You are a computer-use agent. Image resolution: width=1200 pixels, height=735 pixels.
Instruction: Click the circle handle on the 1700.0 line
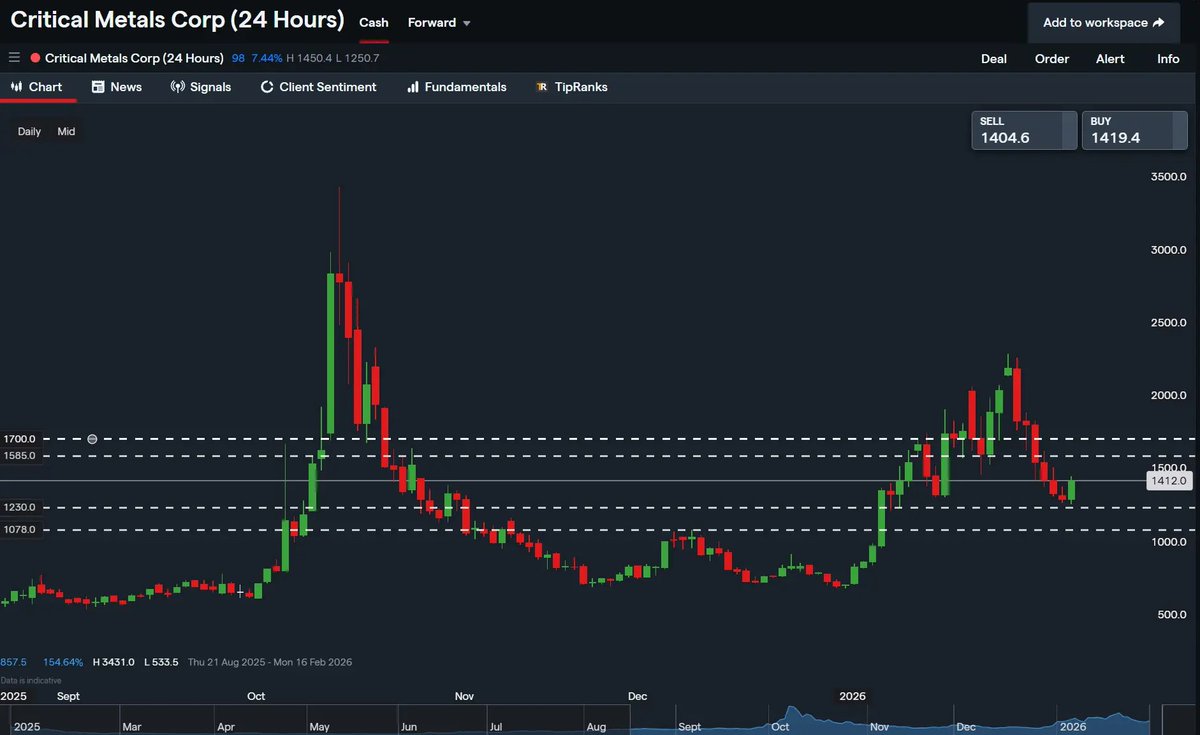[x=93, y=439]
